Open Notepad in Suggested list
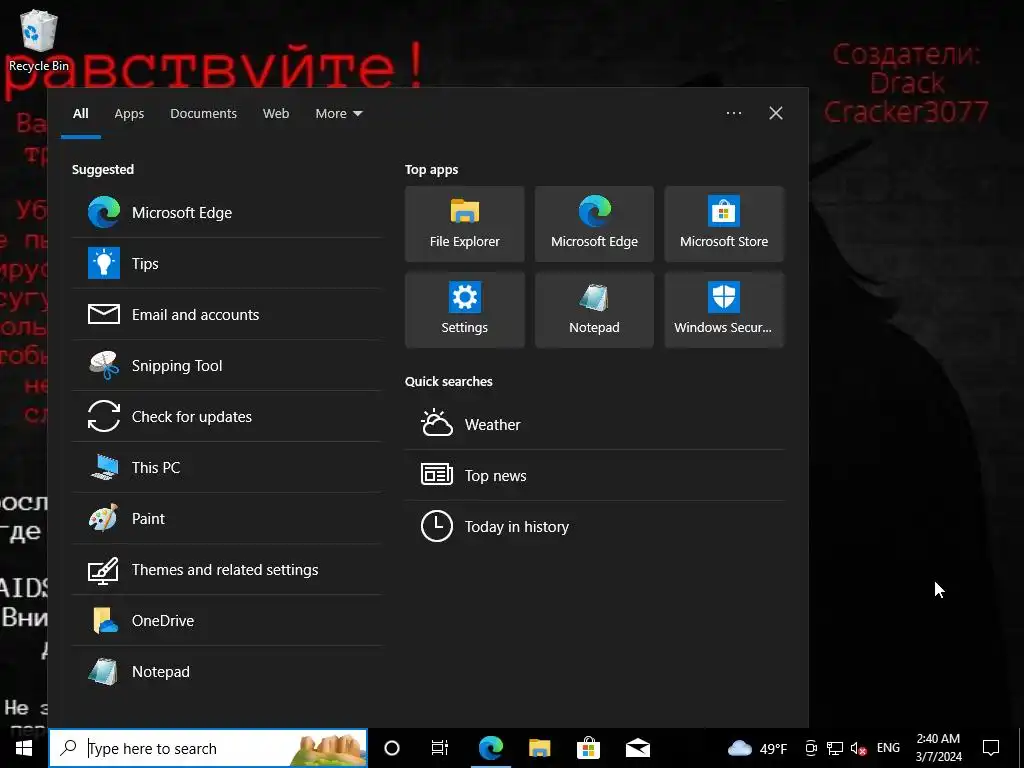This screenshot has height=768, width=1024. (x=226, y=671)
